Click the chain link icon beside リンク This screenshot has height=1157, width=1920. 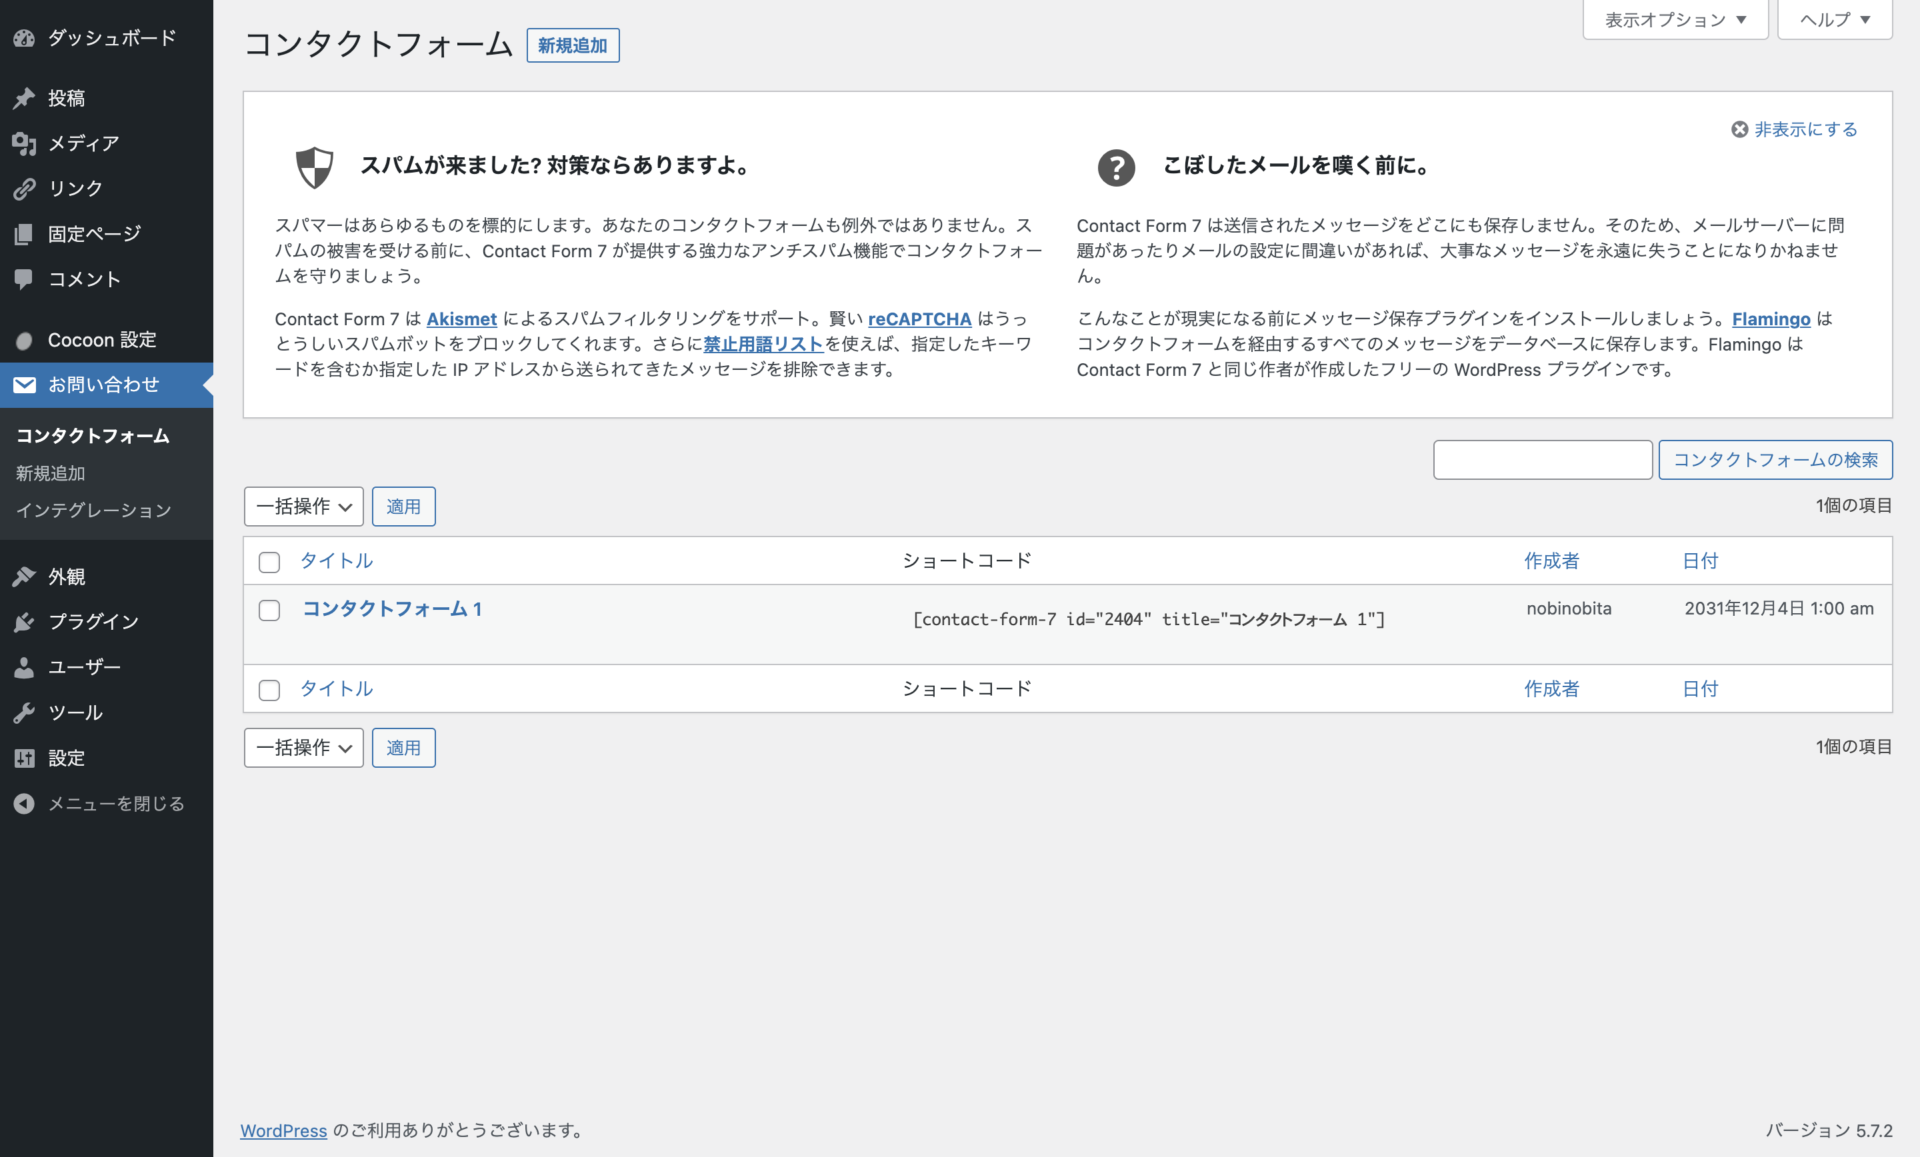pos(24,188)
